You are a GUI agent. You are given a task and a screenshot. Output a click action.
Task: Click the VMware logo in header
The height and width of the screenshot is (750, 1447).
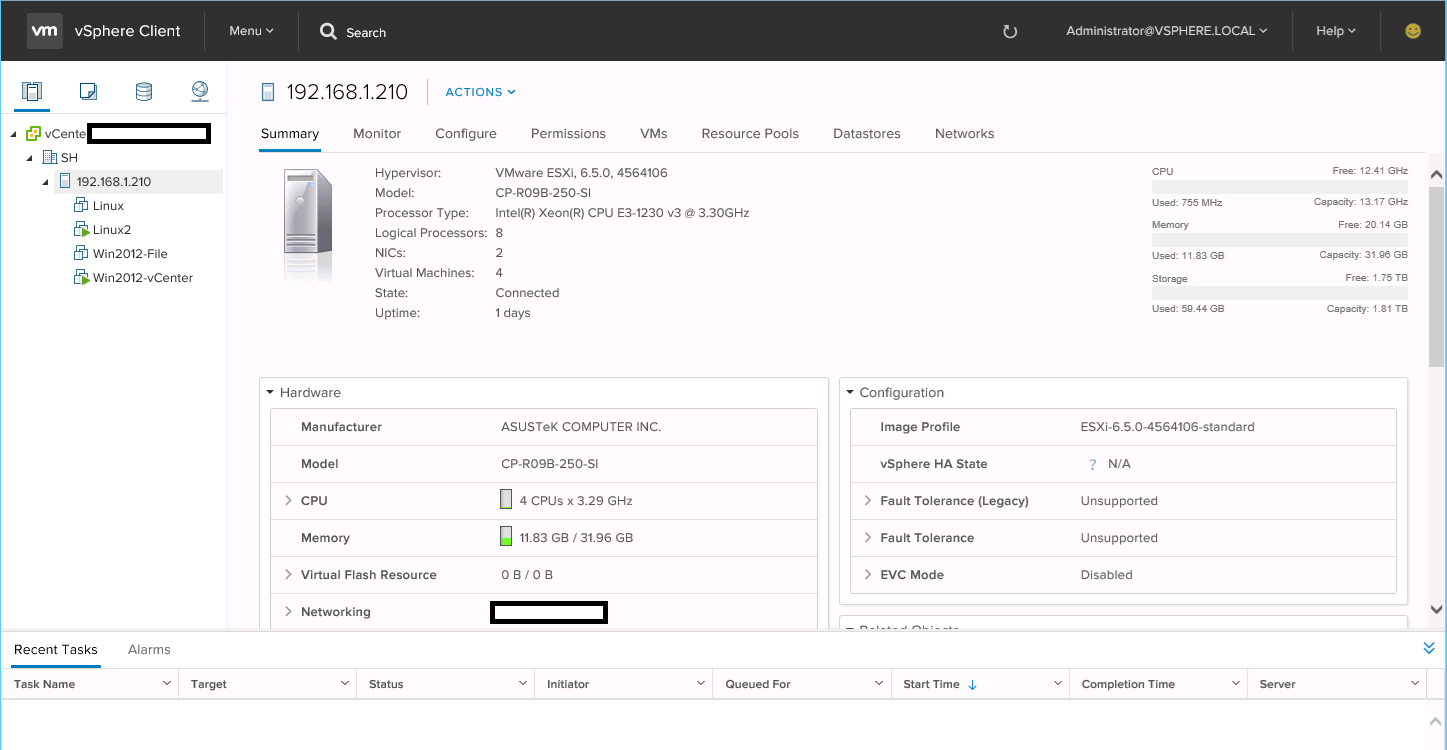pyautogui.click(x=44, y=31)
